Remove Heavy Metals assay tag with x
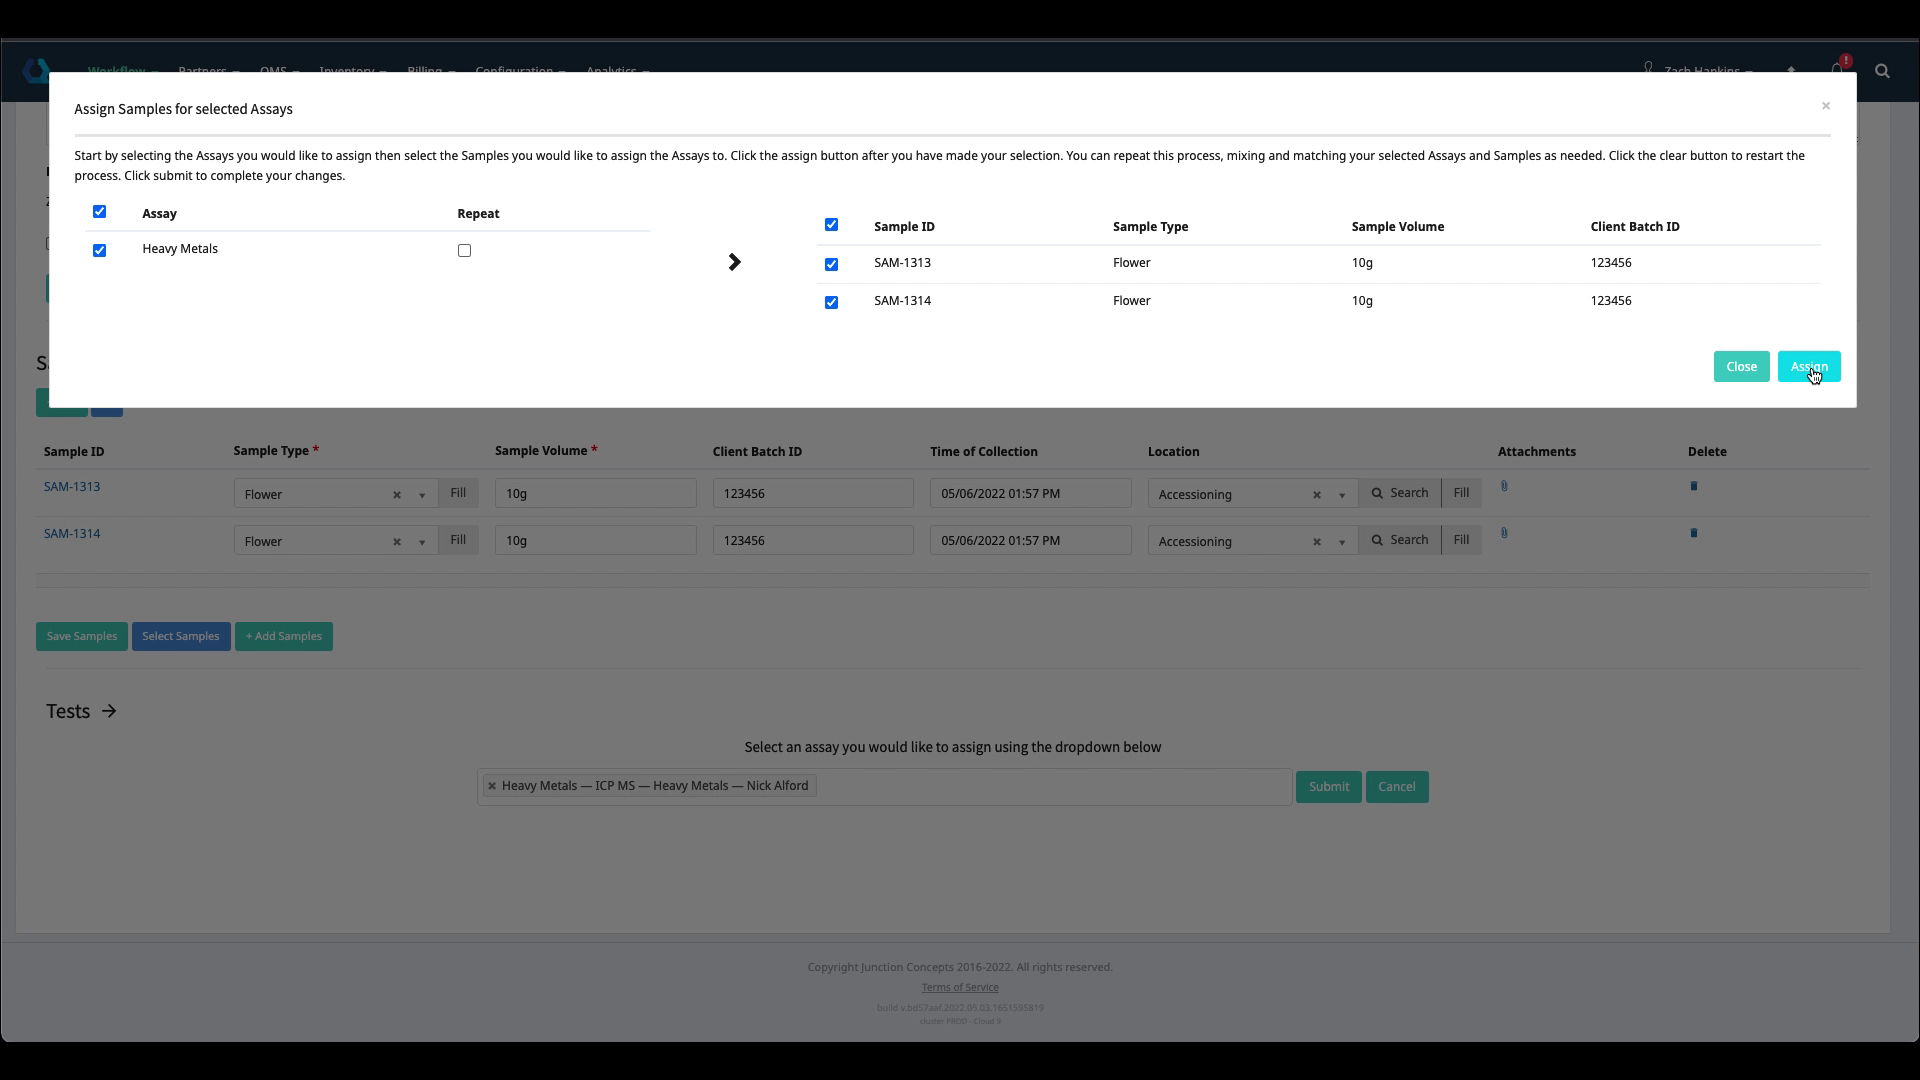Screen dimensions: 1920x1080 point(492,786)
